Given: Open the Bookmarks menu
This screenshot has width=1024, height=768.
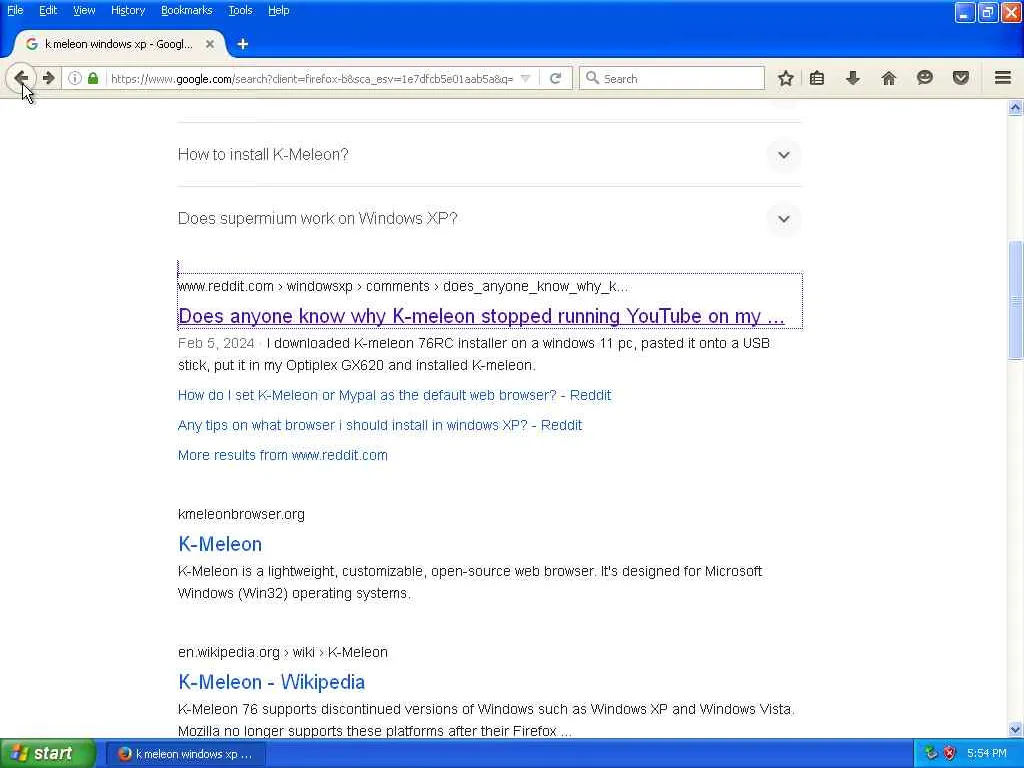Looking at the screenshot, I should [187, 10].
